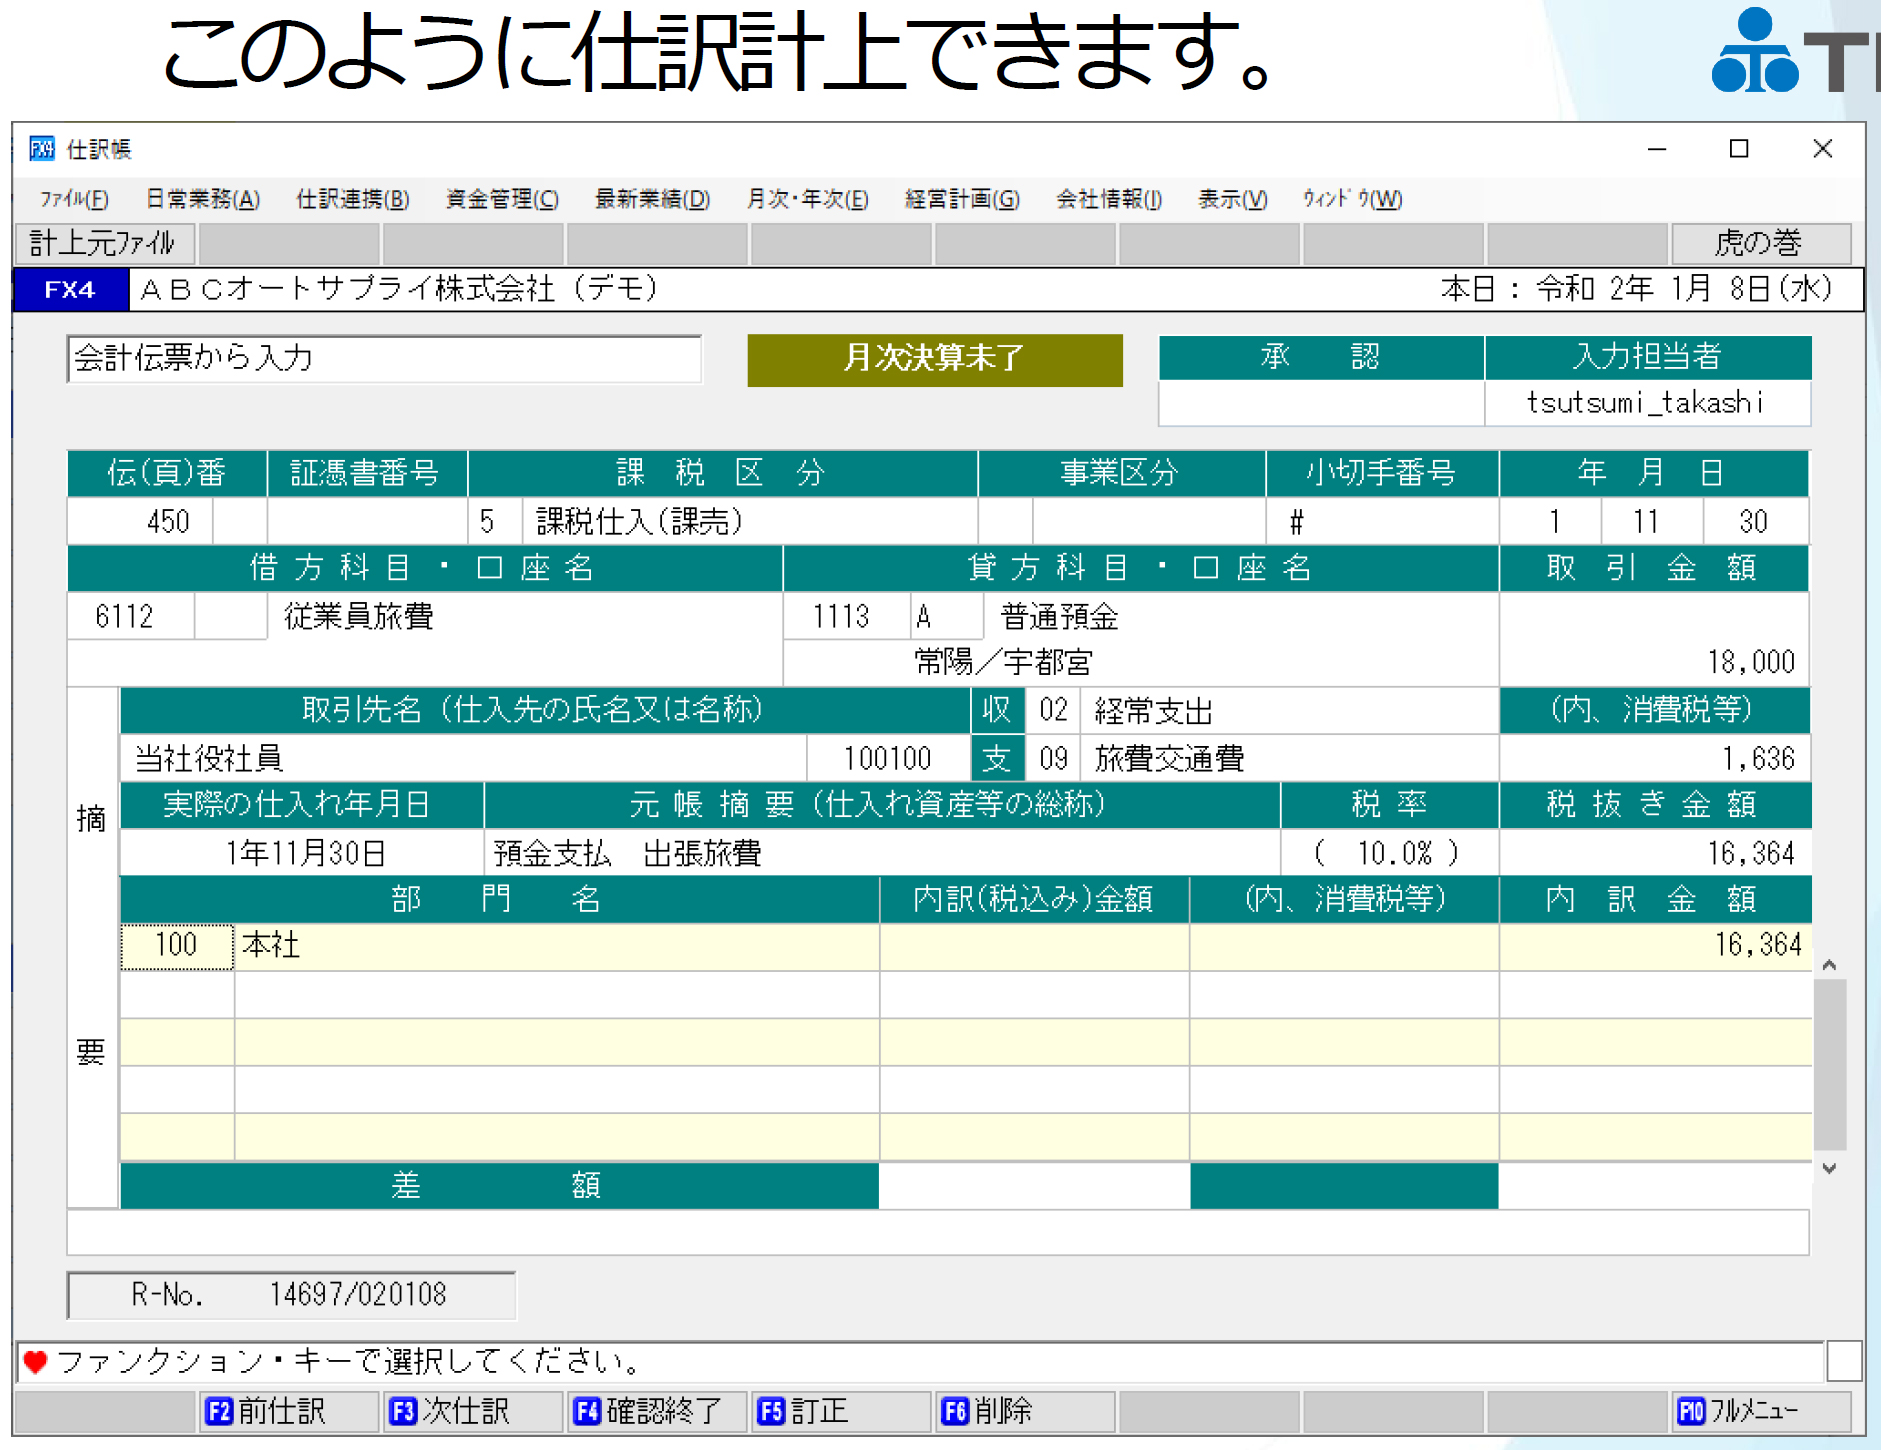Open the 表示(V) menu
The height and width of the screenshot is (1450, 1881).
tap(1232, 199)
